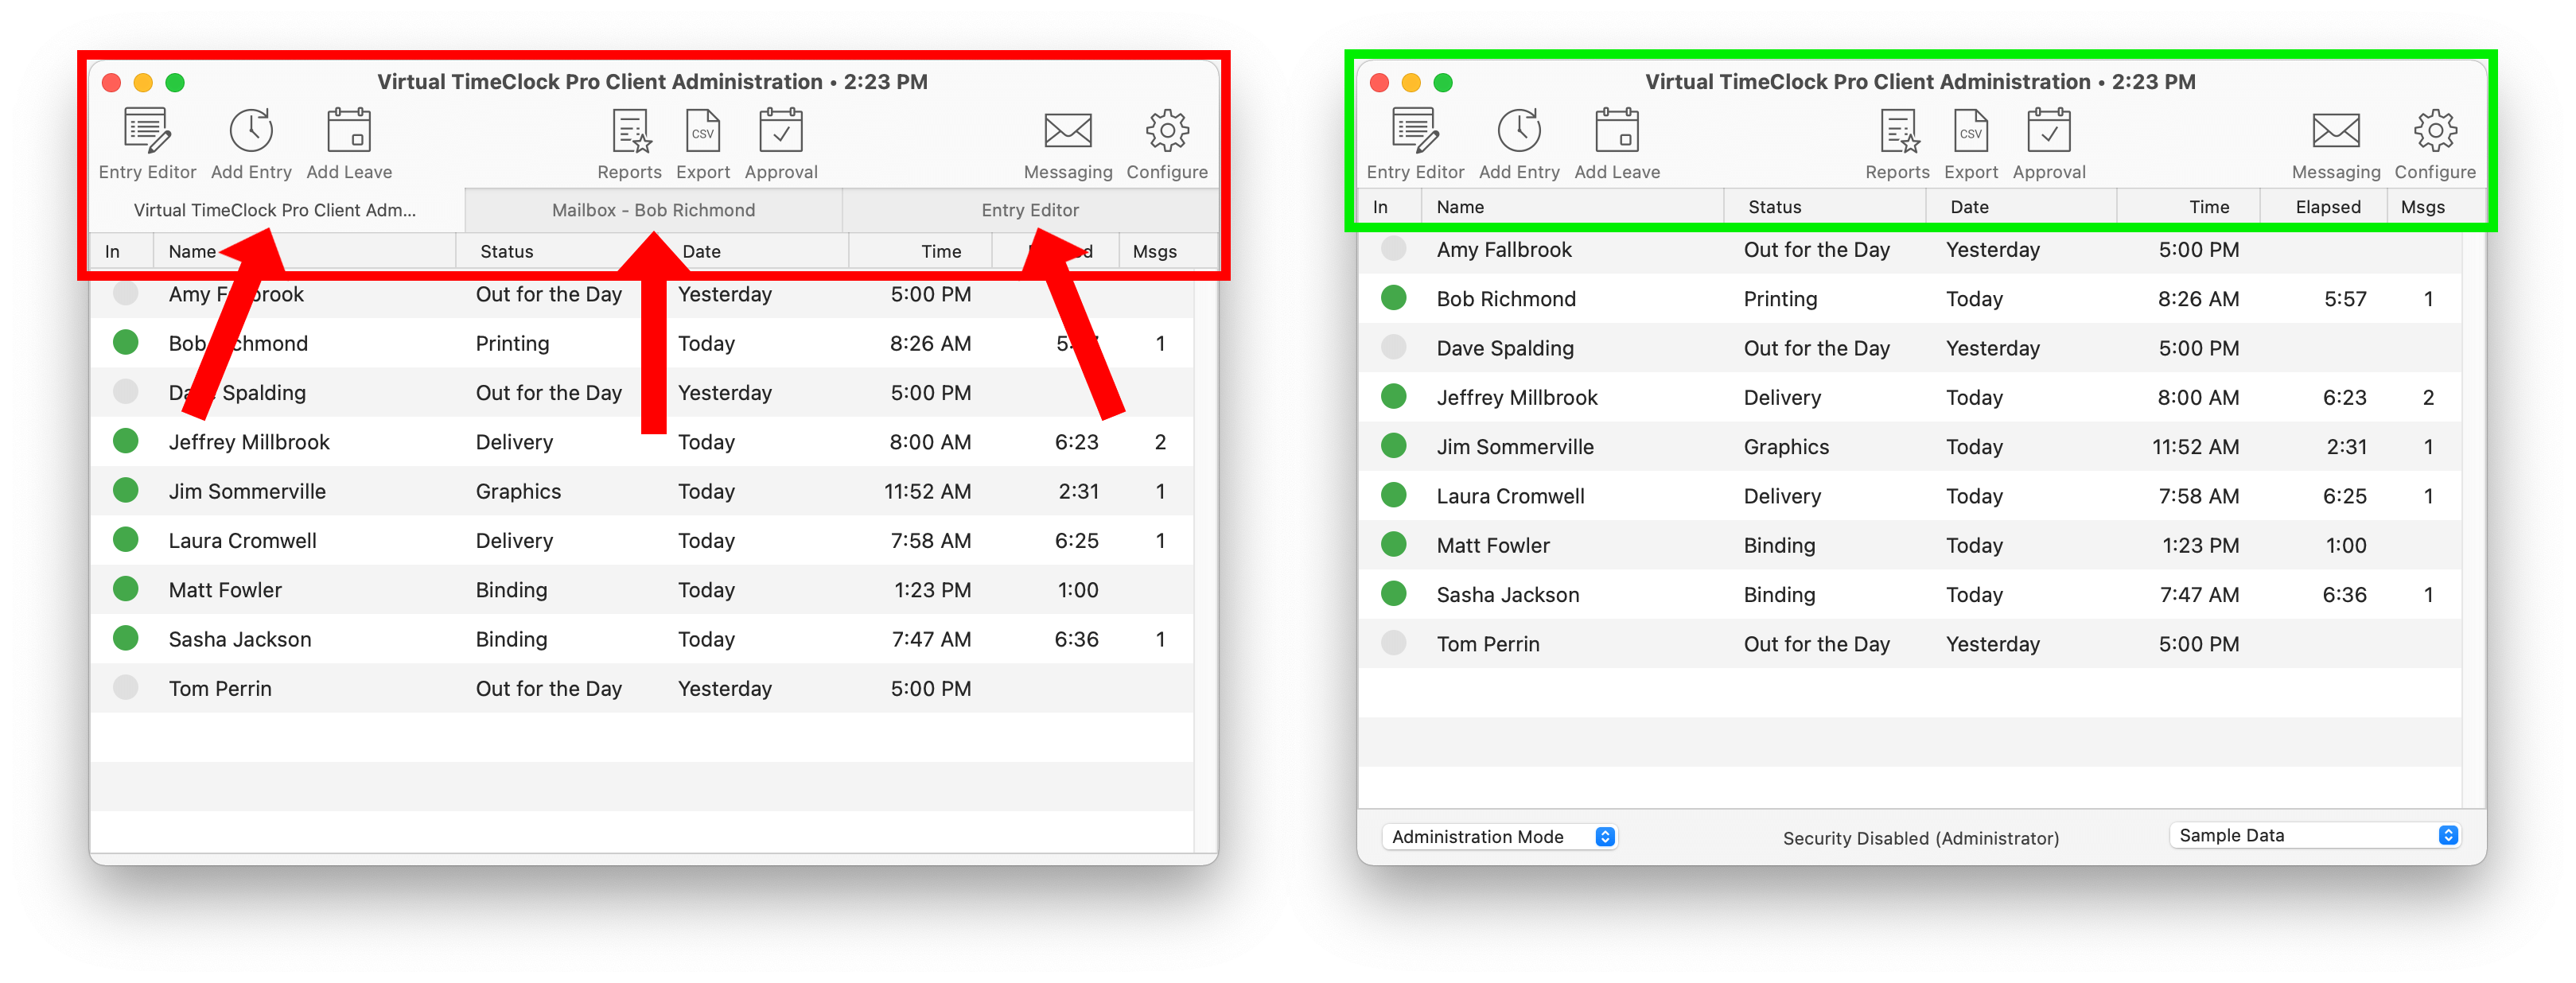Click Export CSV icon in left window
This screenshot has height=983, width=2576.
point(703,131)
